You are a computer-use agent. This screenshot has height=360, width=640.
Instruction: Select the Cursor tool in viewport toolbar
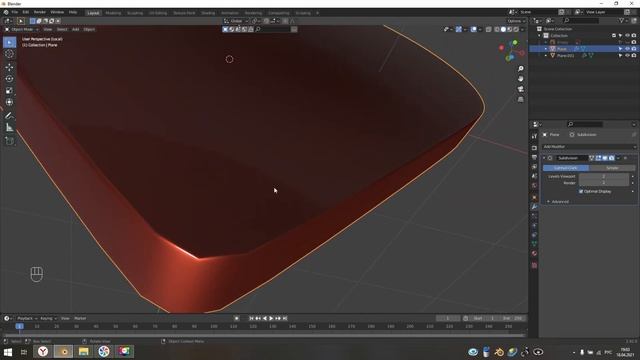click(x=9, y=54)
